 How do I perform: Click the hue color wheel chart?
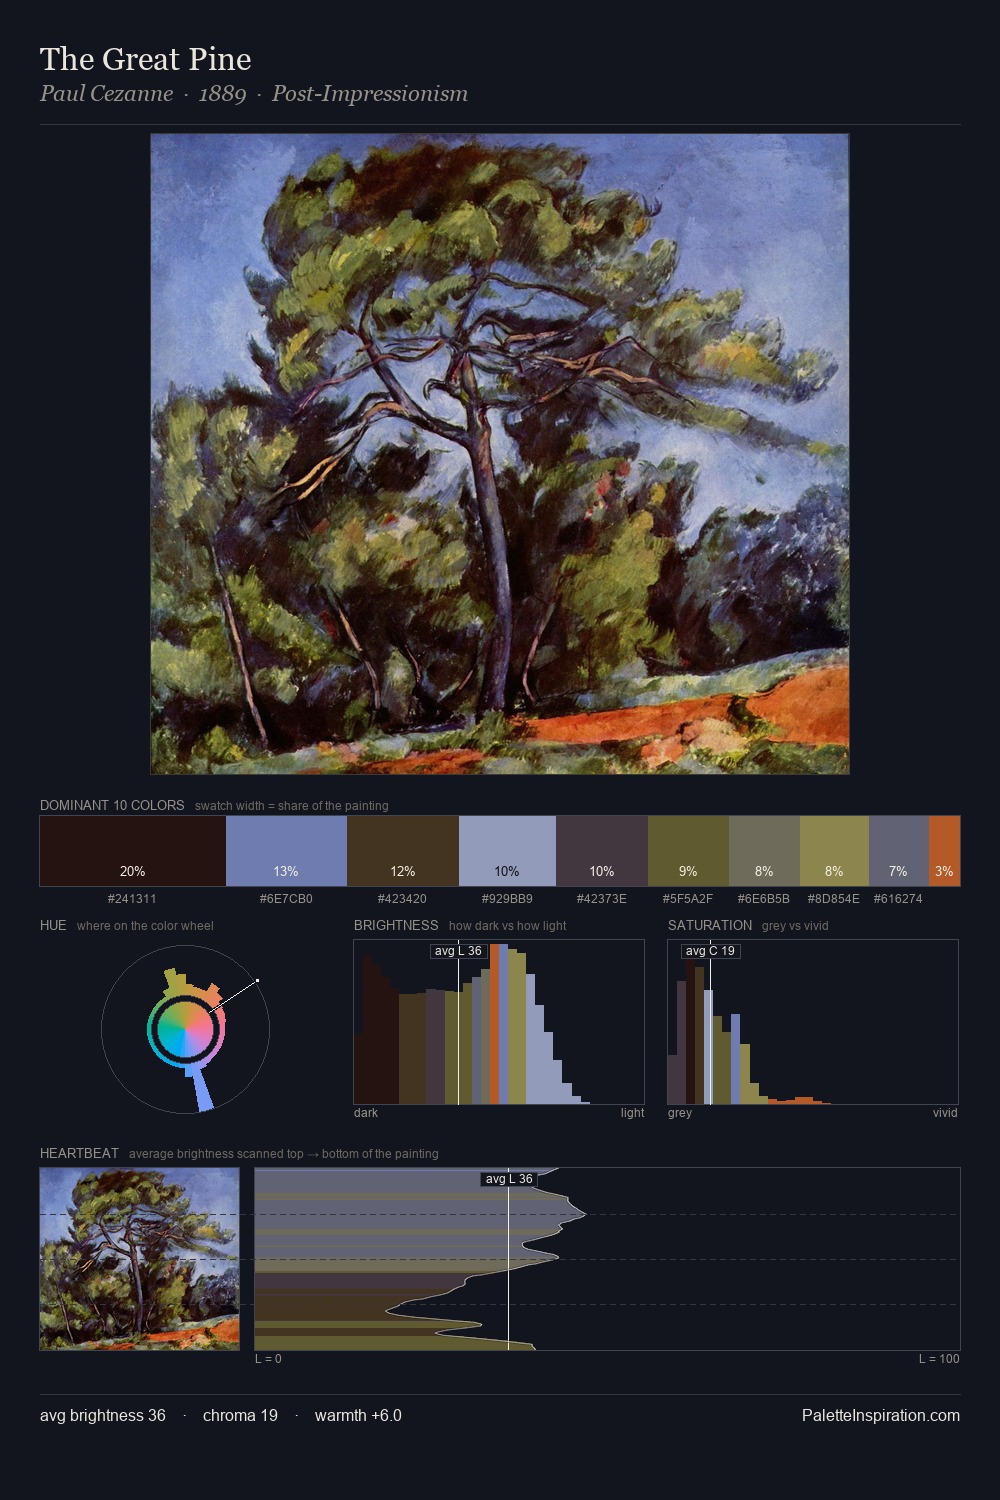186,1028
